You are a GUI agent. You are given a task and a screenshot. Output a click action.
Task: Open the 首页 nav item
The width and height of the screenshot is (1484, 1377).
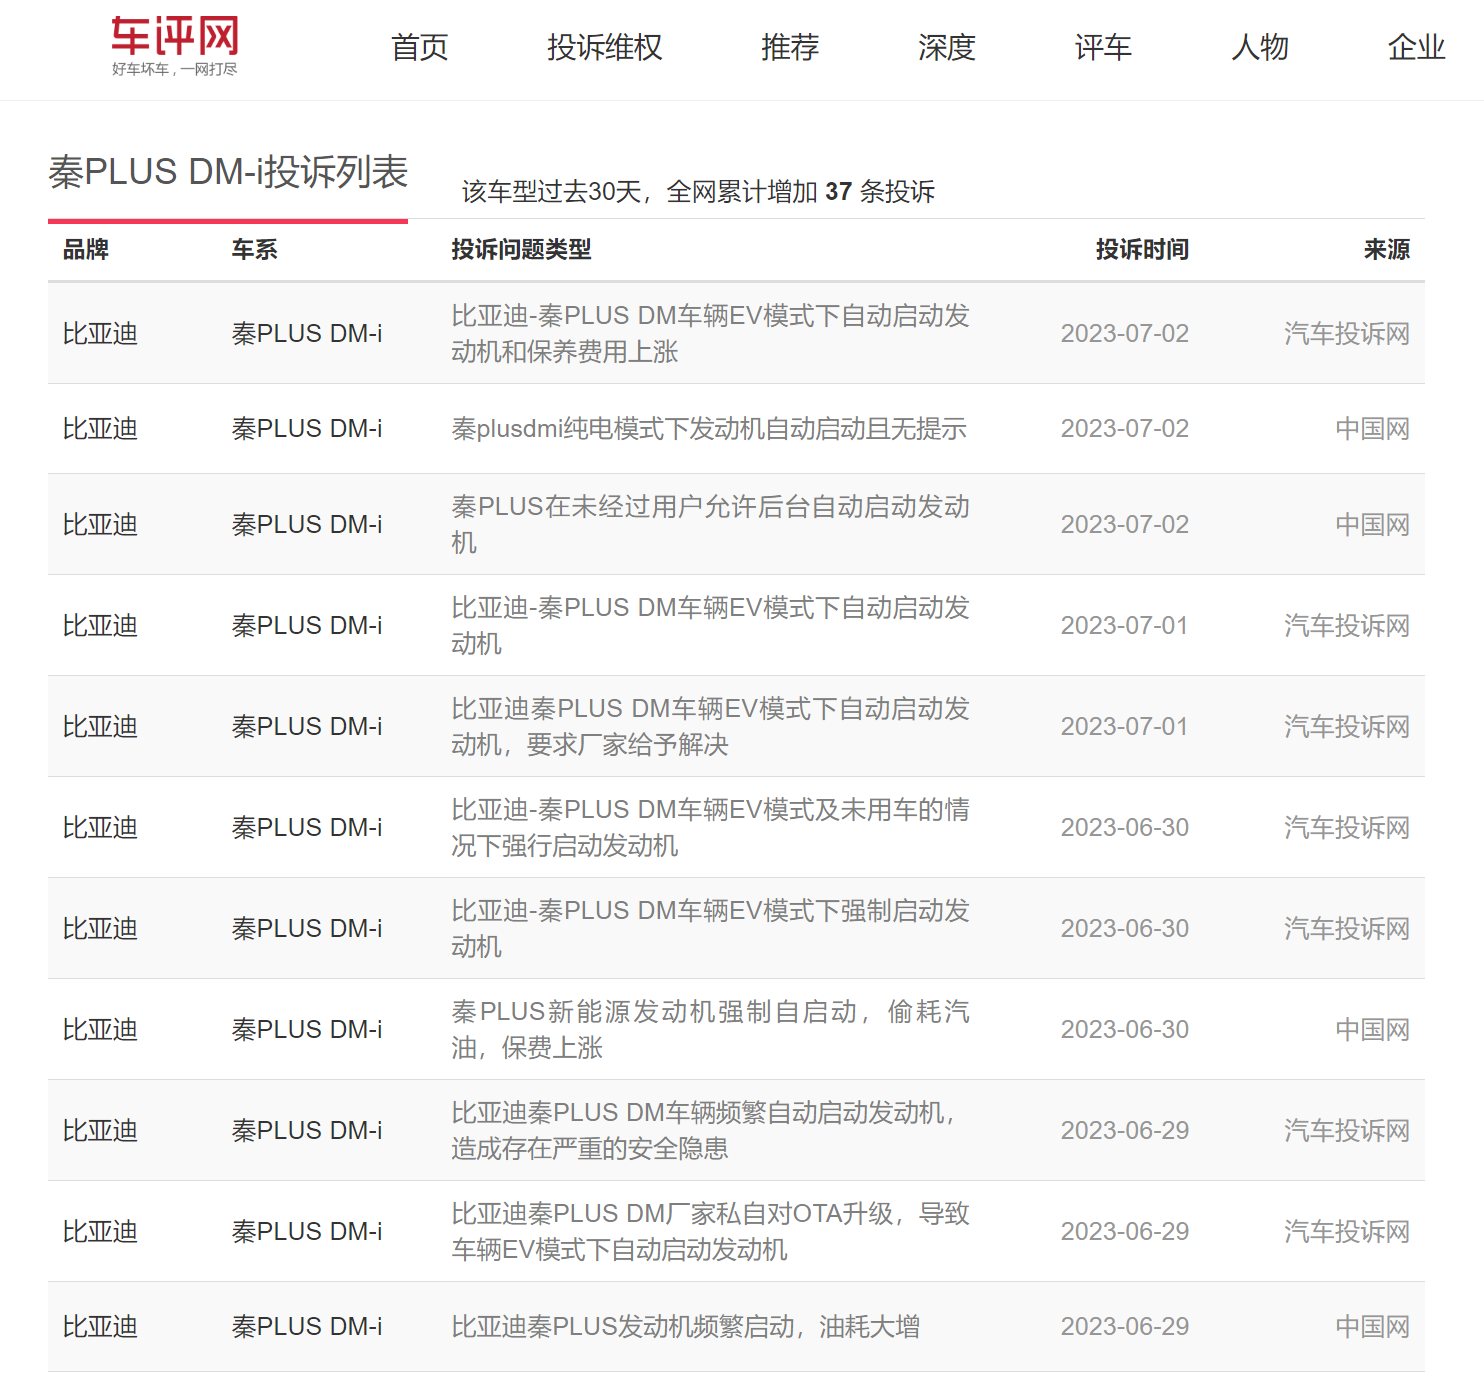[x=420, y=47]
